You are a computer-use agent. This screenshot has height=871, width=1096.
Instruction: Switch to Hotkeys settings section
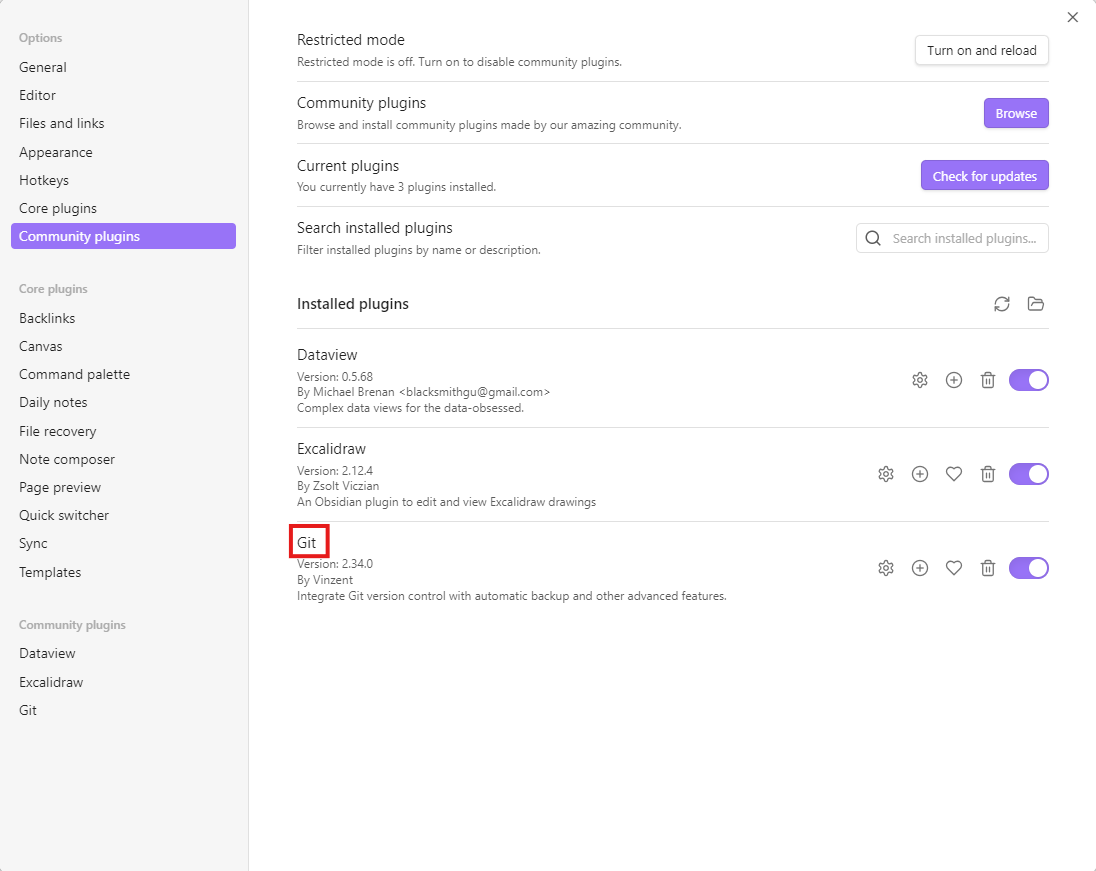point(44,180)
